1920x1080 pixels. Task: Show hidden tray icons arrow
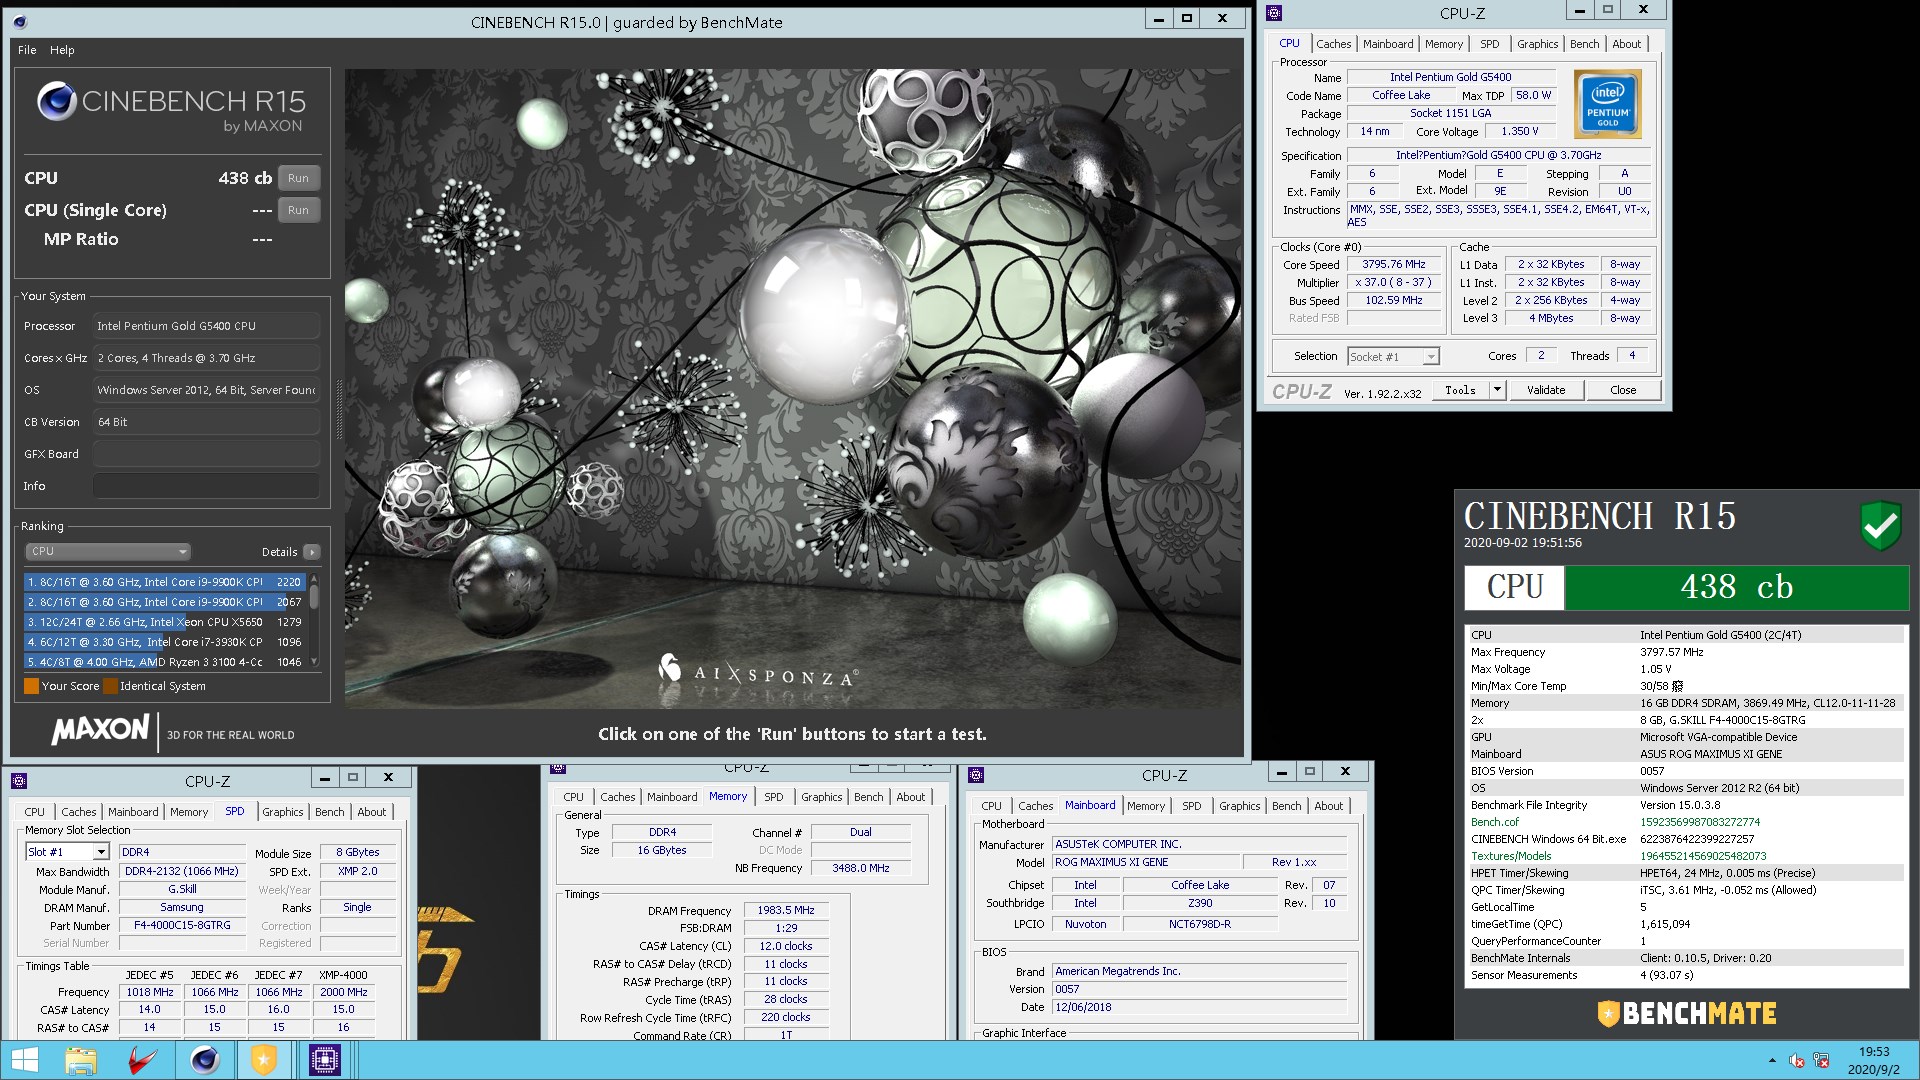click(x=1772, y=1060)
